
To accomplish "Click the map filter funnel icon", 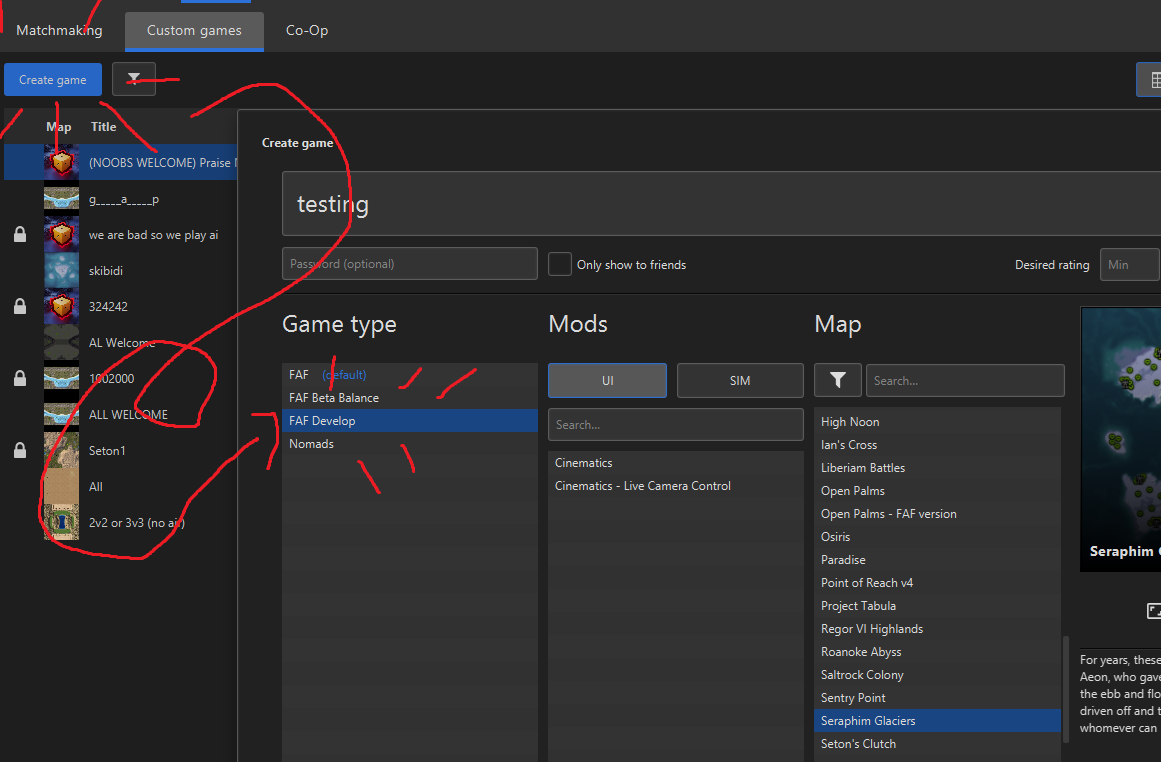I will pyautogui.click(x=837, y=380).
